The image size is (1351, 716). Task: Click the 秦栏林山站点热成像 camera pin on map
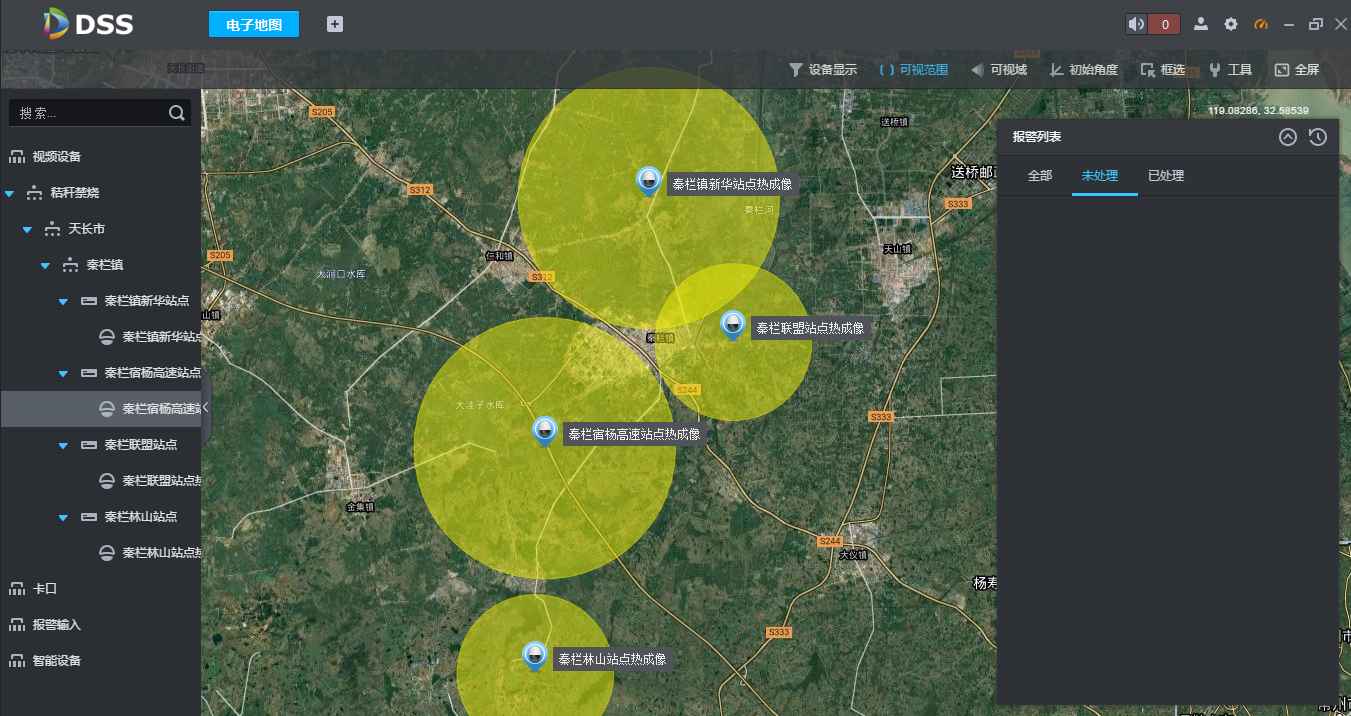click(x=535, y=656)
